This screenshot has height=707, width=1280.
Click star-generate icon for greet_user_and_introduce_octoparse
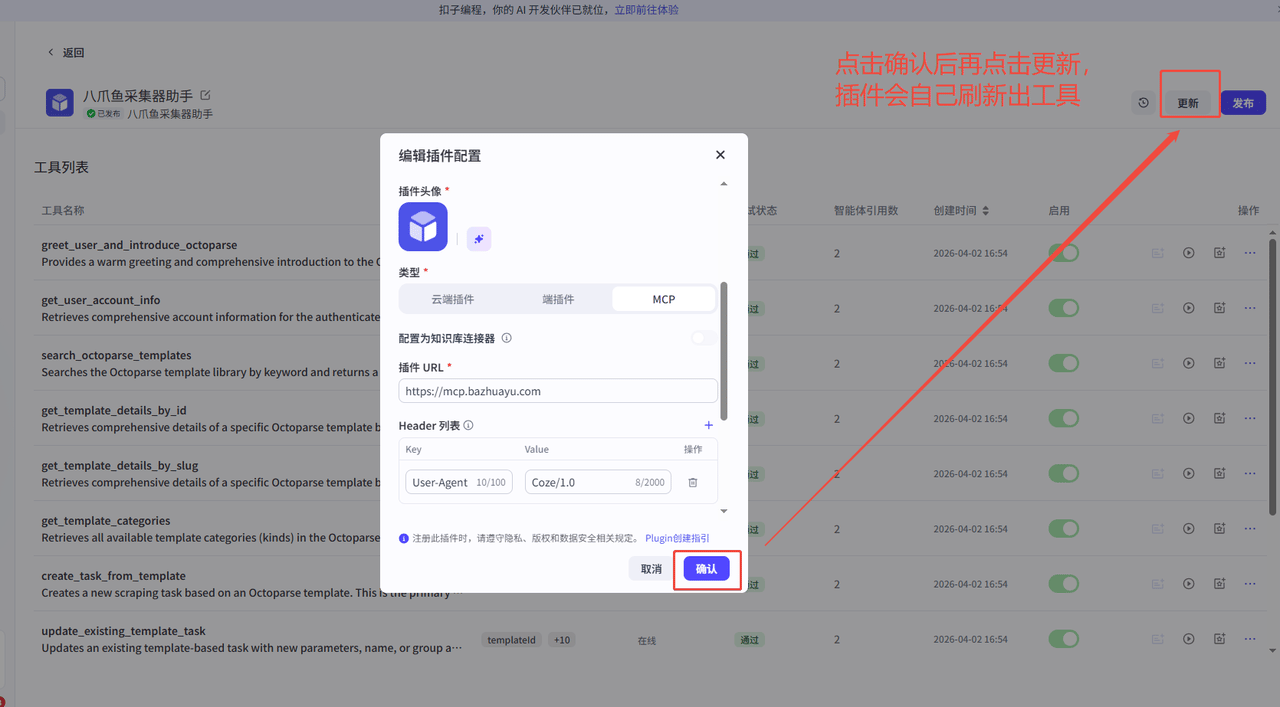pos(1219,253)
